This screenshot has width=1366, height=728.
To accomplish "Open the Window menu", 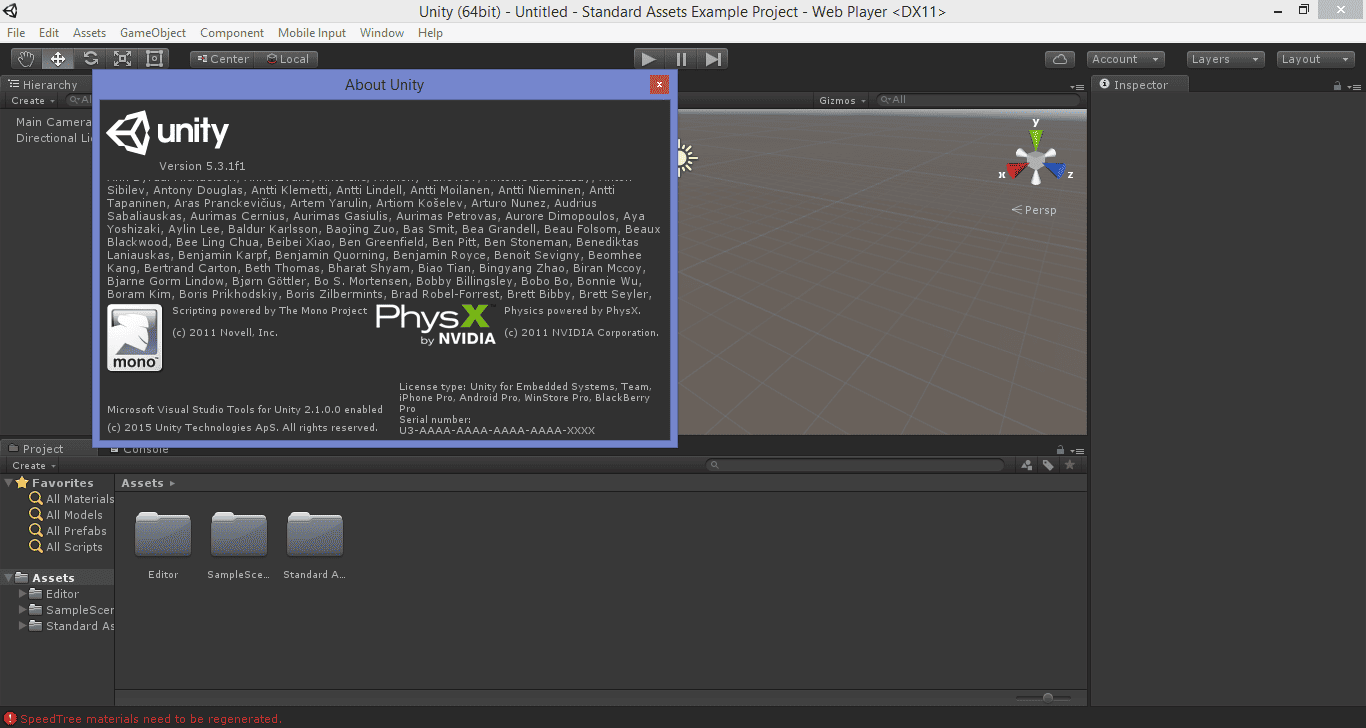I will pos(382,33).
